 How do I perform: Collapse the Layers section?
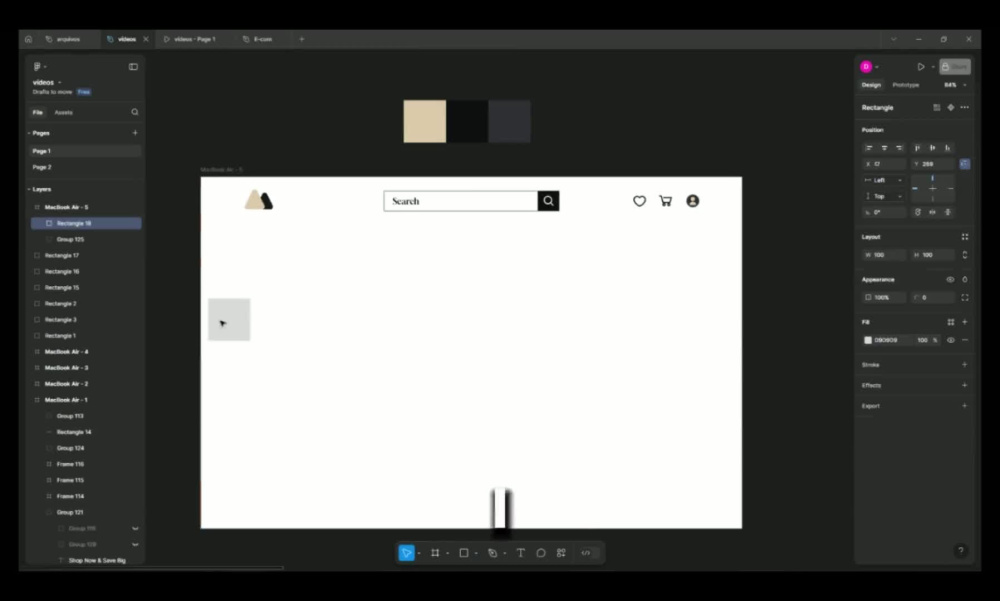pyautogui.click(x=29, y=189)
